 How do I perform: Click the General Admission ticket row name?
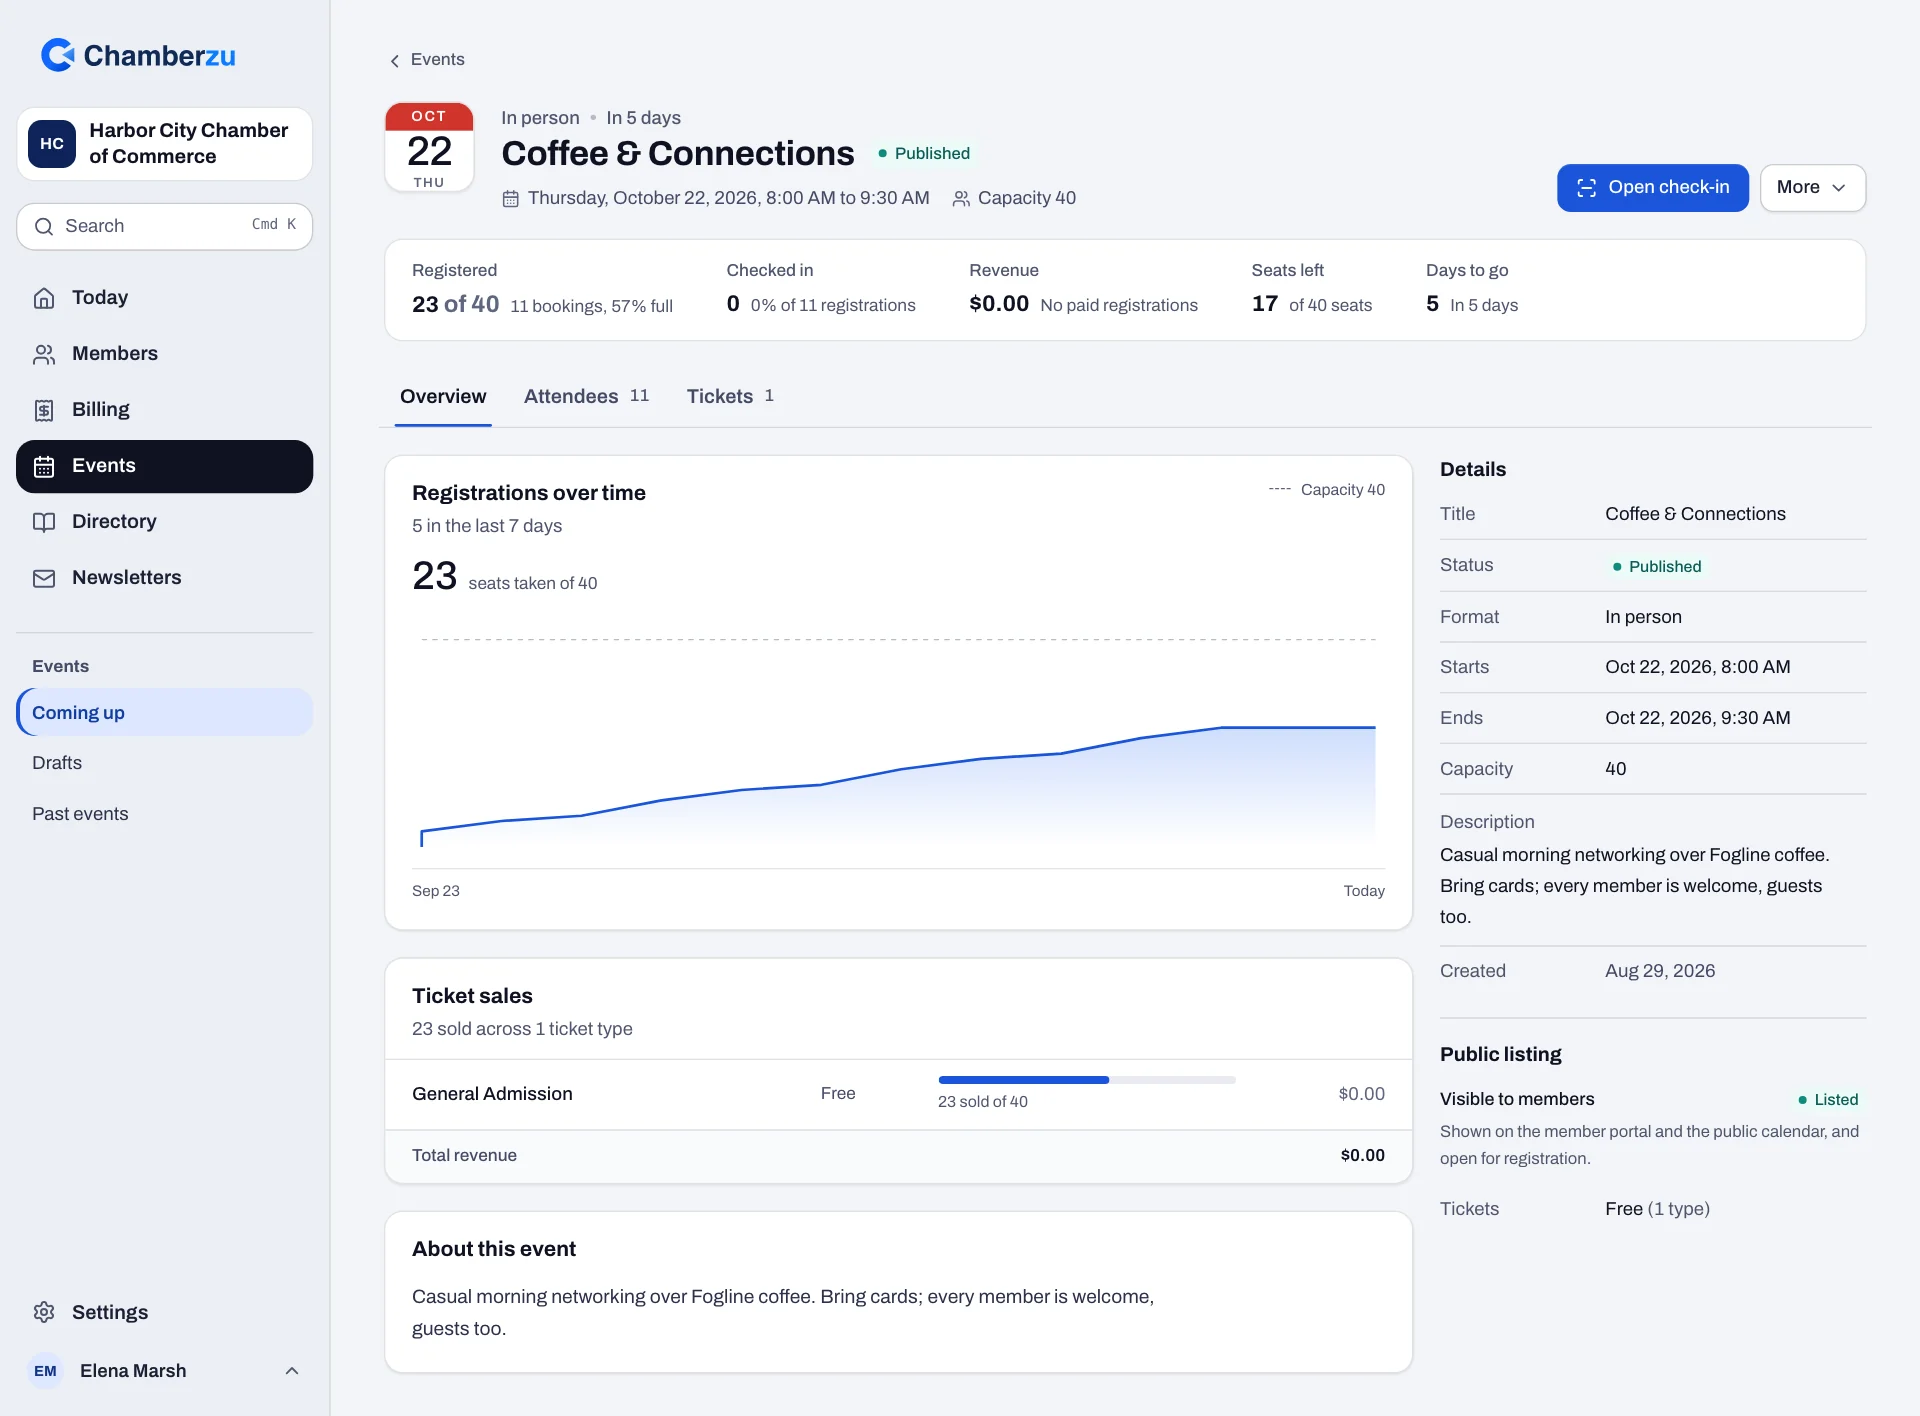point(492,1094)
